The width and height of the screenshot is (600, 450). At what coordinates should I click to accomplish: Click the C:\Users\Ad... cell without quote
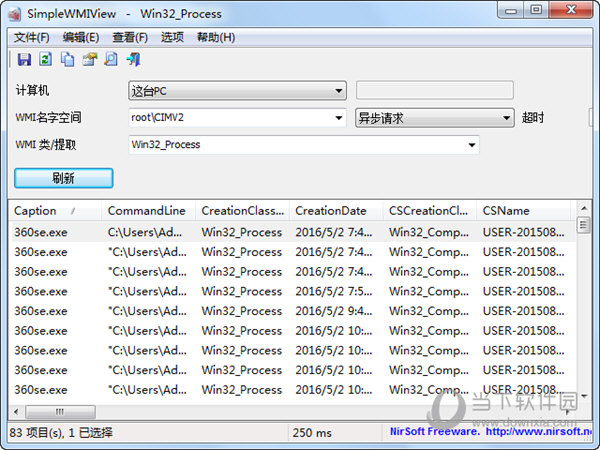tap(145, 232)
